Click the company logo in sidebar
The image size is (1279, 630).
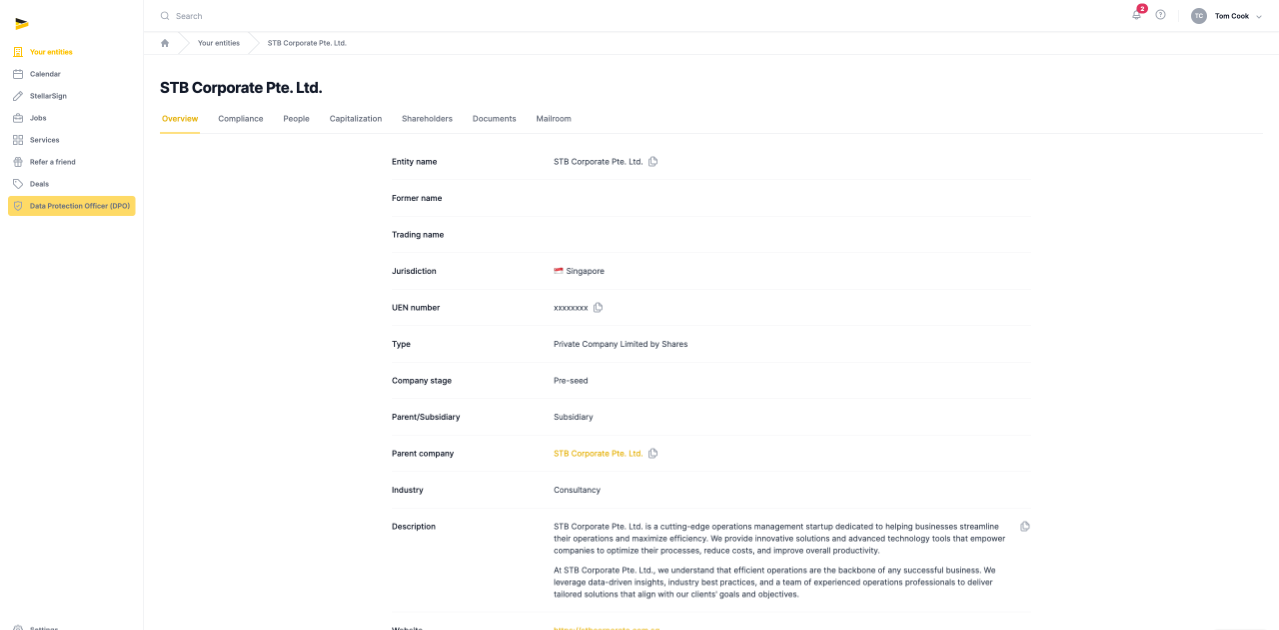(22, 23)
